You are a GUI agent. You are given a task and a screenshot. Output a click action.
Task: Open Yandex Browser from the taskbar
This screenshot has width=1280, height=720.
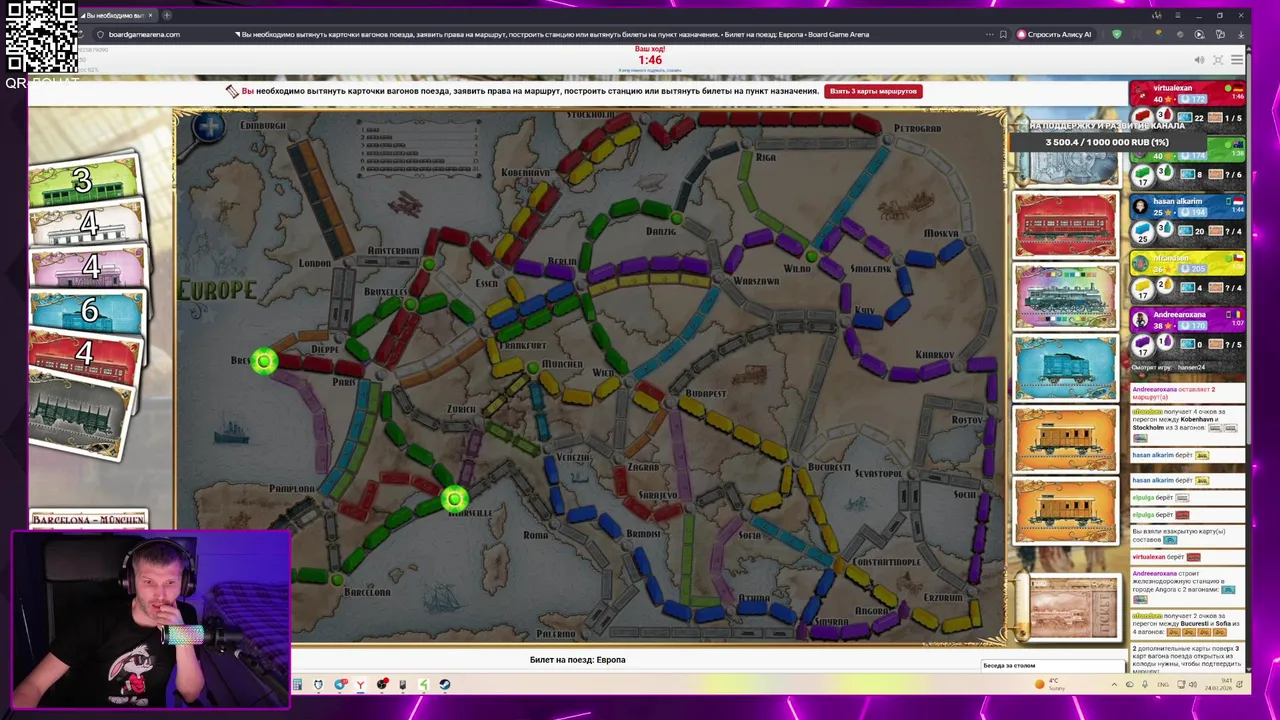tap(360, 685)
